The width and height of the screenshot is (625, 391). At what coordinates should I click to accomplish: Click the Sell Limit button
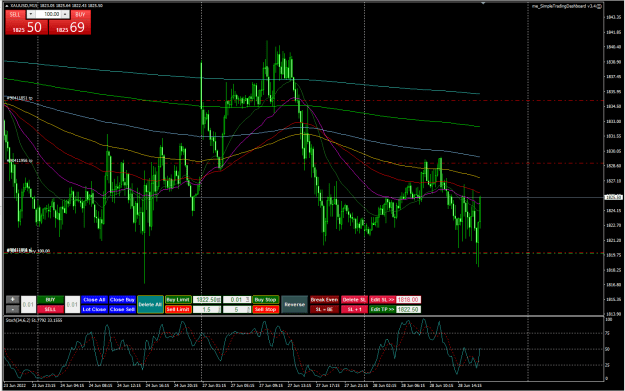(x=178, y=309)
